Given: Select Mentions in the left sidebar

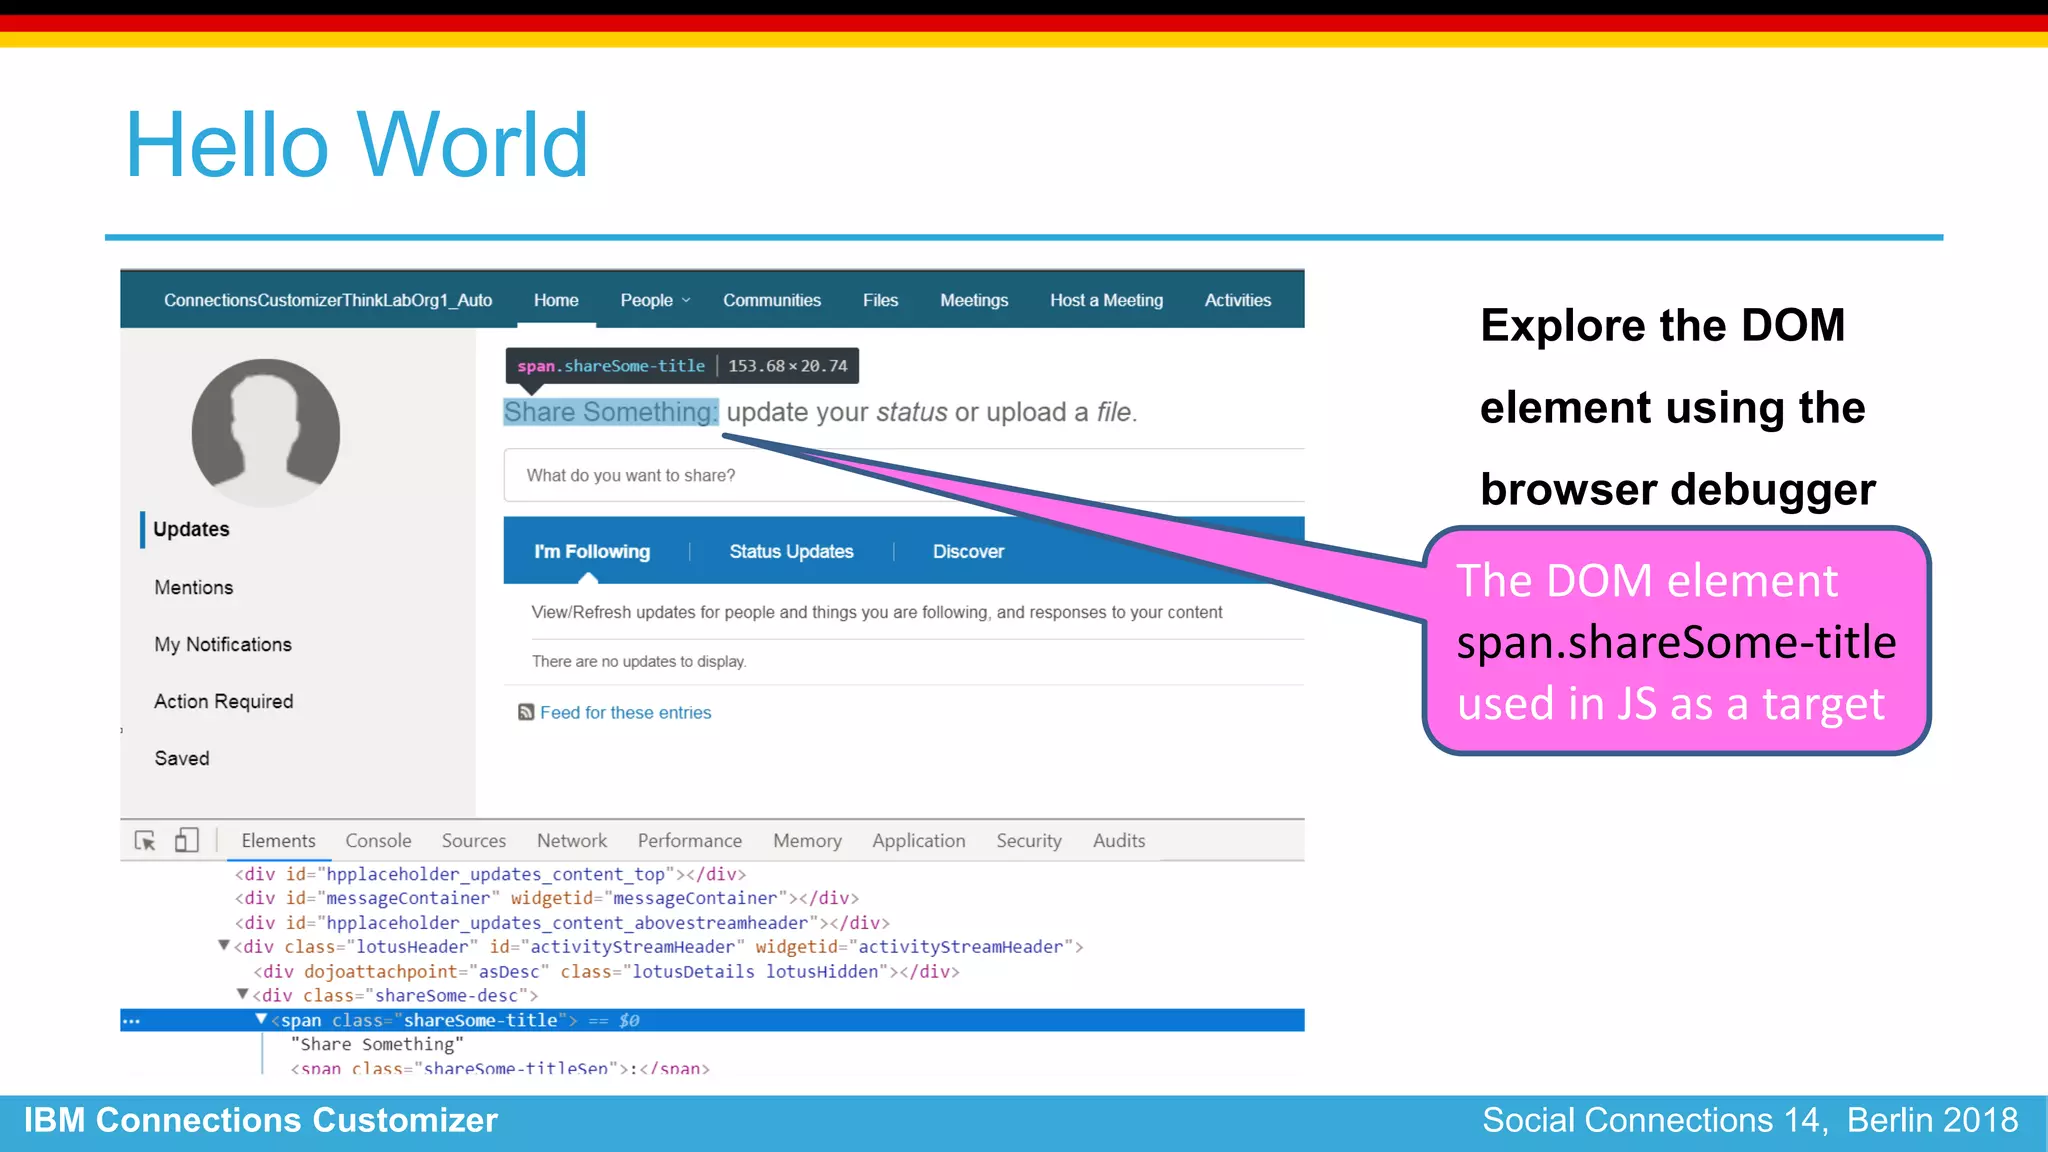Looking at the screenshot, I should [x=194, y=587].
